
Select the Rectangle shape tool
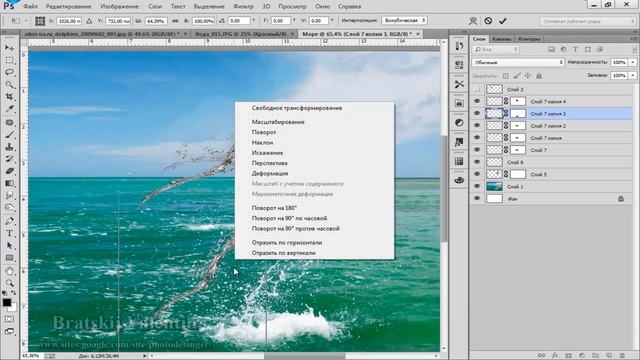click(x=9, y=258)
